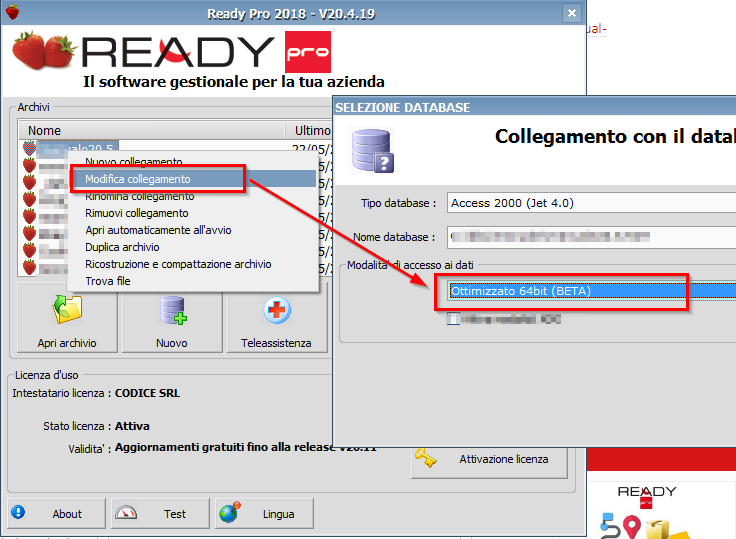Choose Nuovo collegamento menu entry
Image resolution: width=736 pixels, height=539 pixels.
(x=193, y=162)
